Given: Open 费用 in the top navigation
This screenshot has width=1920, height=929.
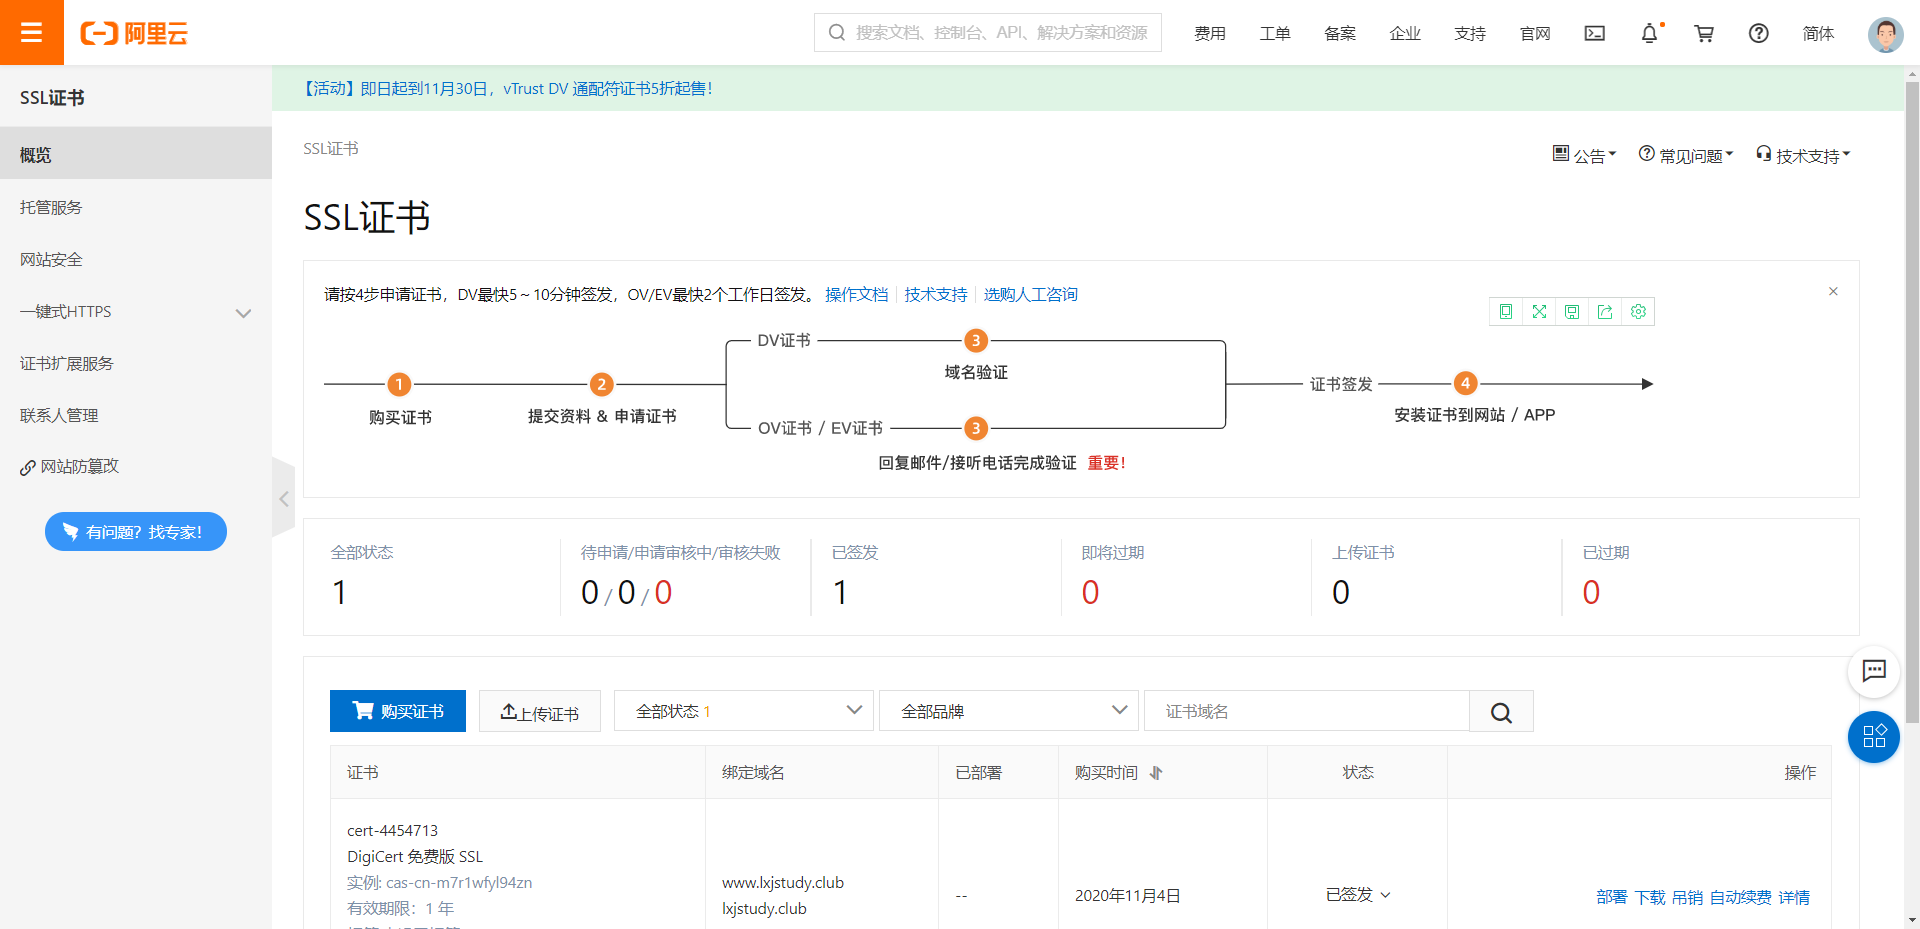Looking at the screenshot, I should click(x=1209, y=33).
